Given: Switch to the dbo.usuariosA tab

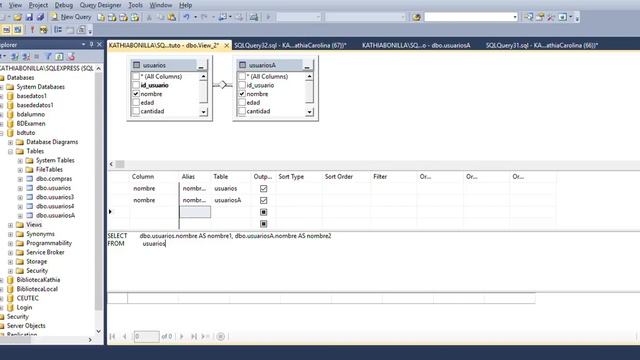Looking at the screenshot, I should [416, 45].
